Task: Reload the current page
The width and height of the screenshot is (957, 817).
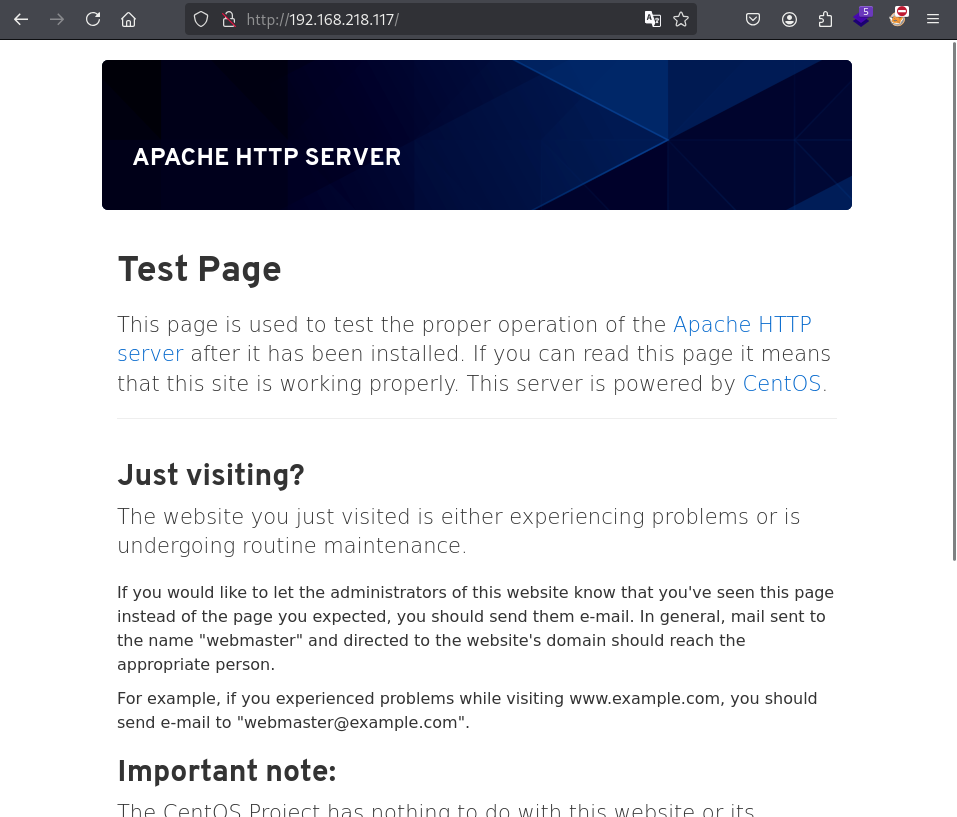Action: click(x=93, y=20)
